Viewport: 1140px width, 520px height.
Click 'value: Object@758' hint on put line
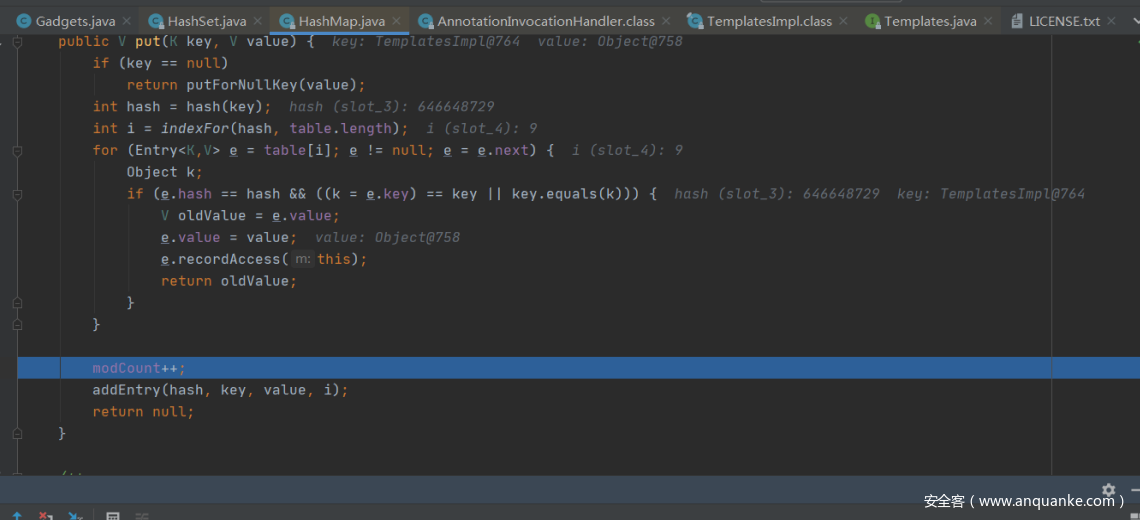click(x=610, y=41)
